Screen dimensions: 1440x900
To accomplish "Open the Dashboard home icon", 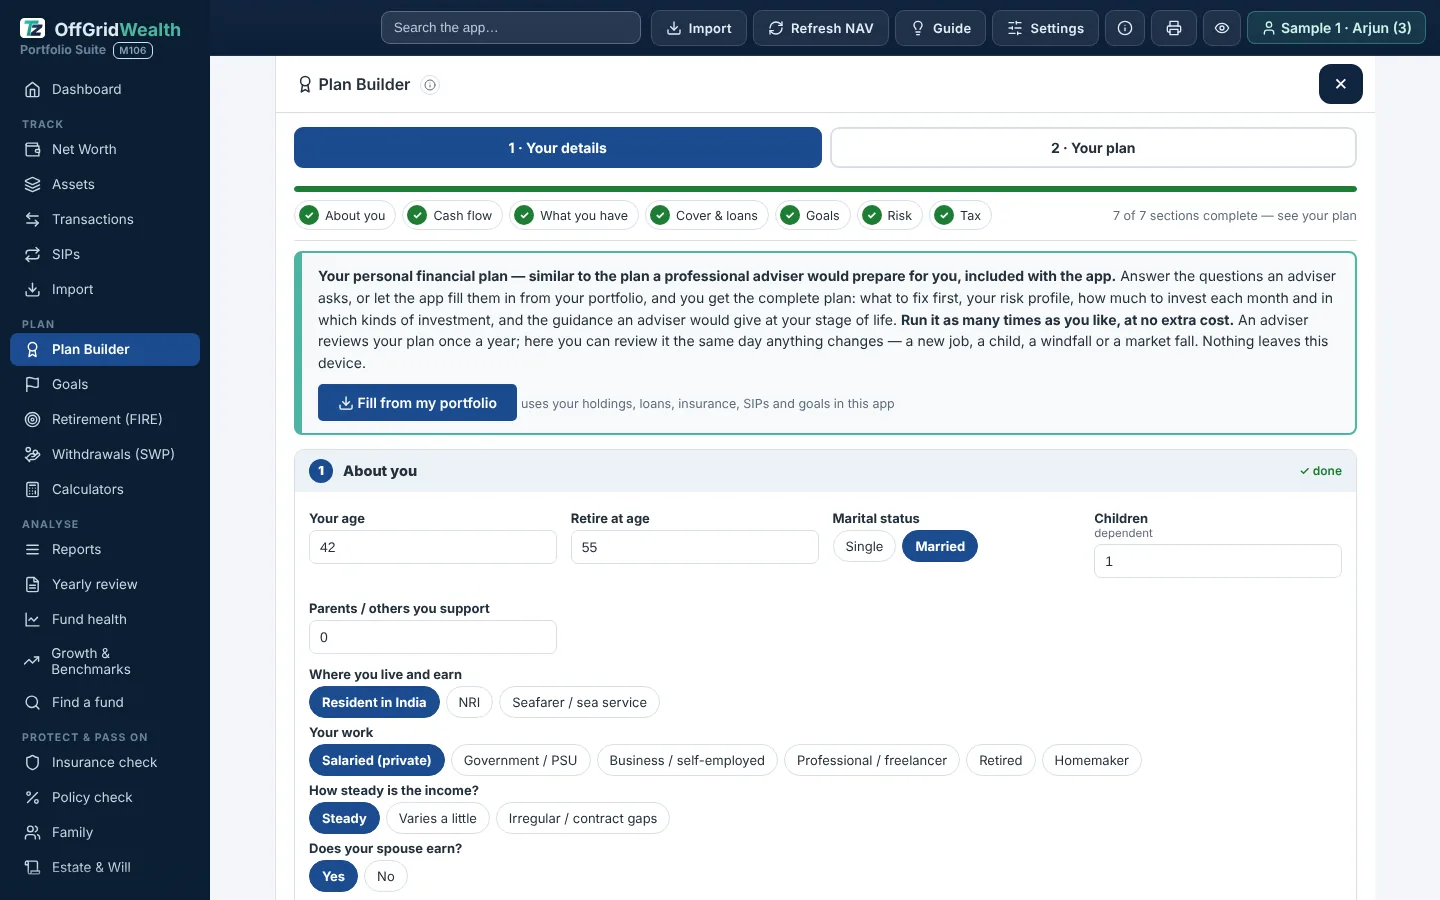I will (x=32, y=89).
